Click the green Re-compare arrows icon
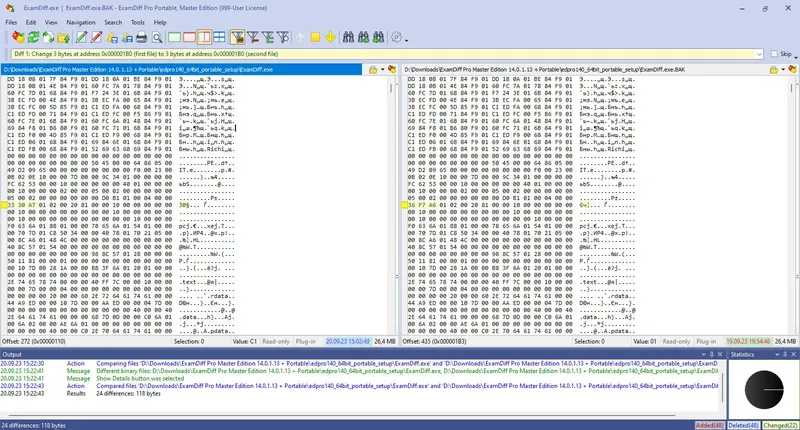This screenshot has height=430, width=800. 34,37
